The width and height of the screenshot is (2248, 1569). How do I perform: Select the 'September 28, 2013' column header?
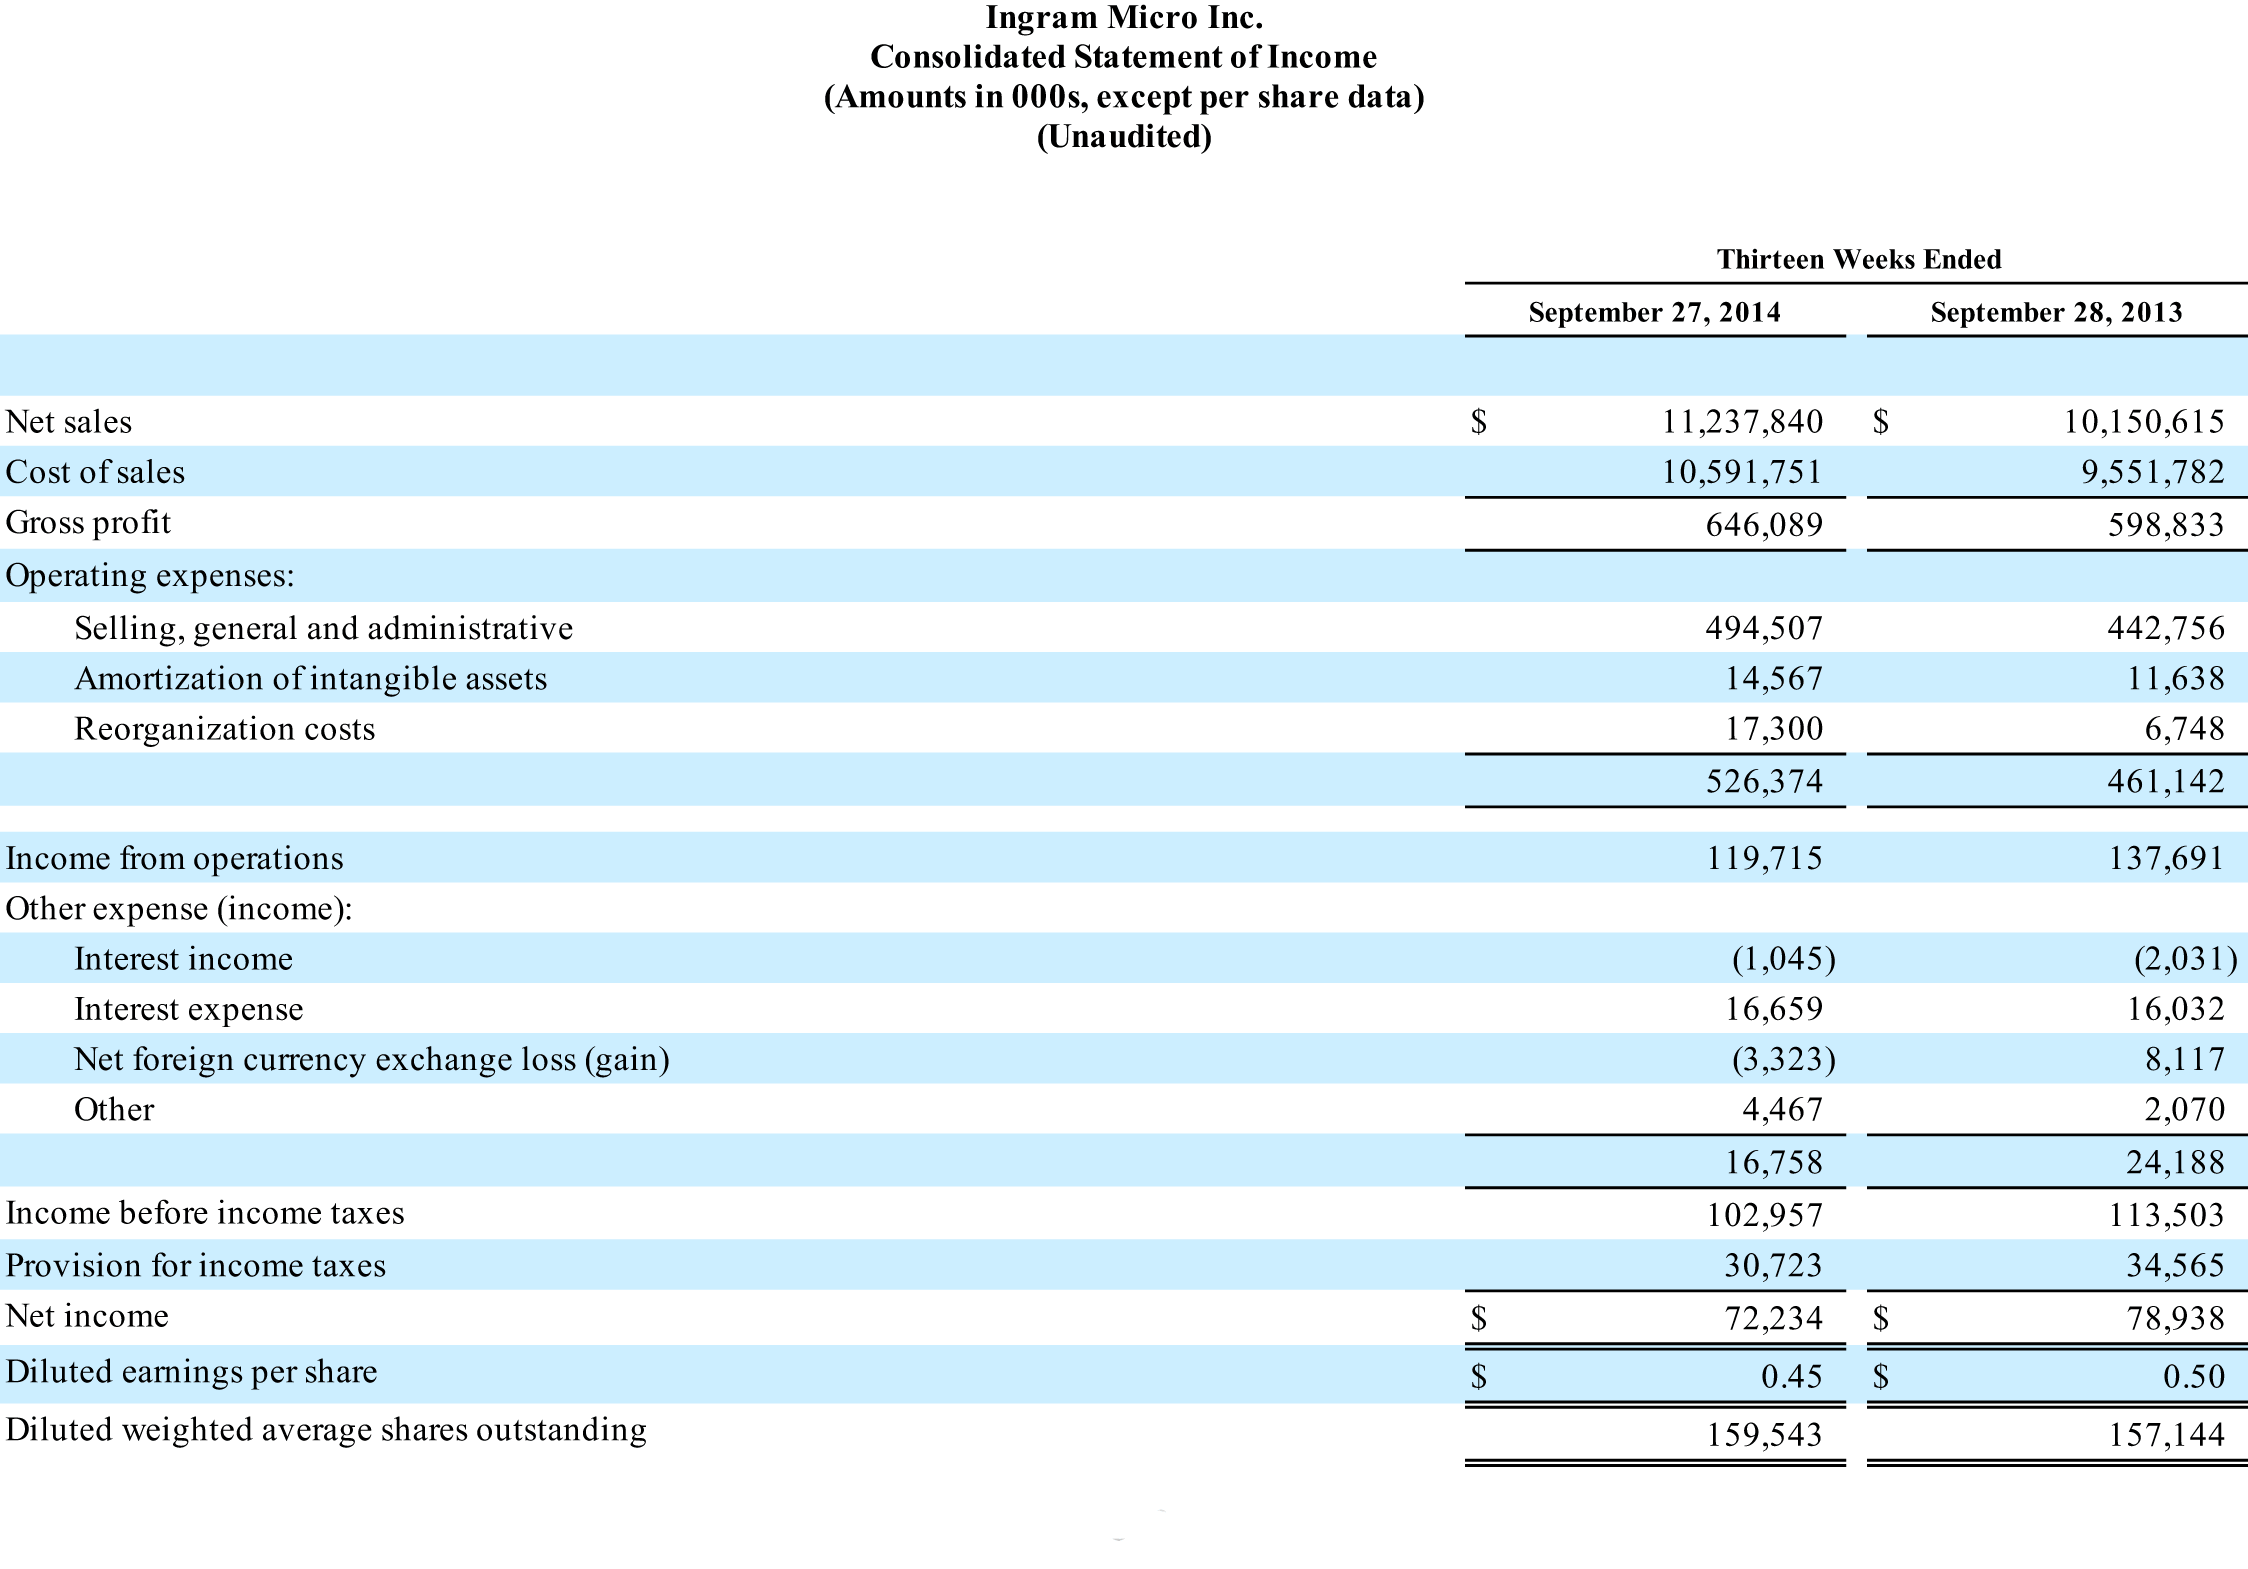[x=2057, y=312]
